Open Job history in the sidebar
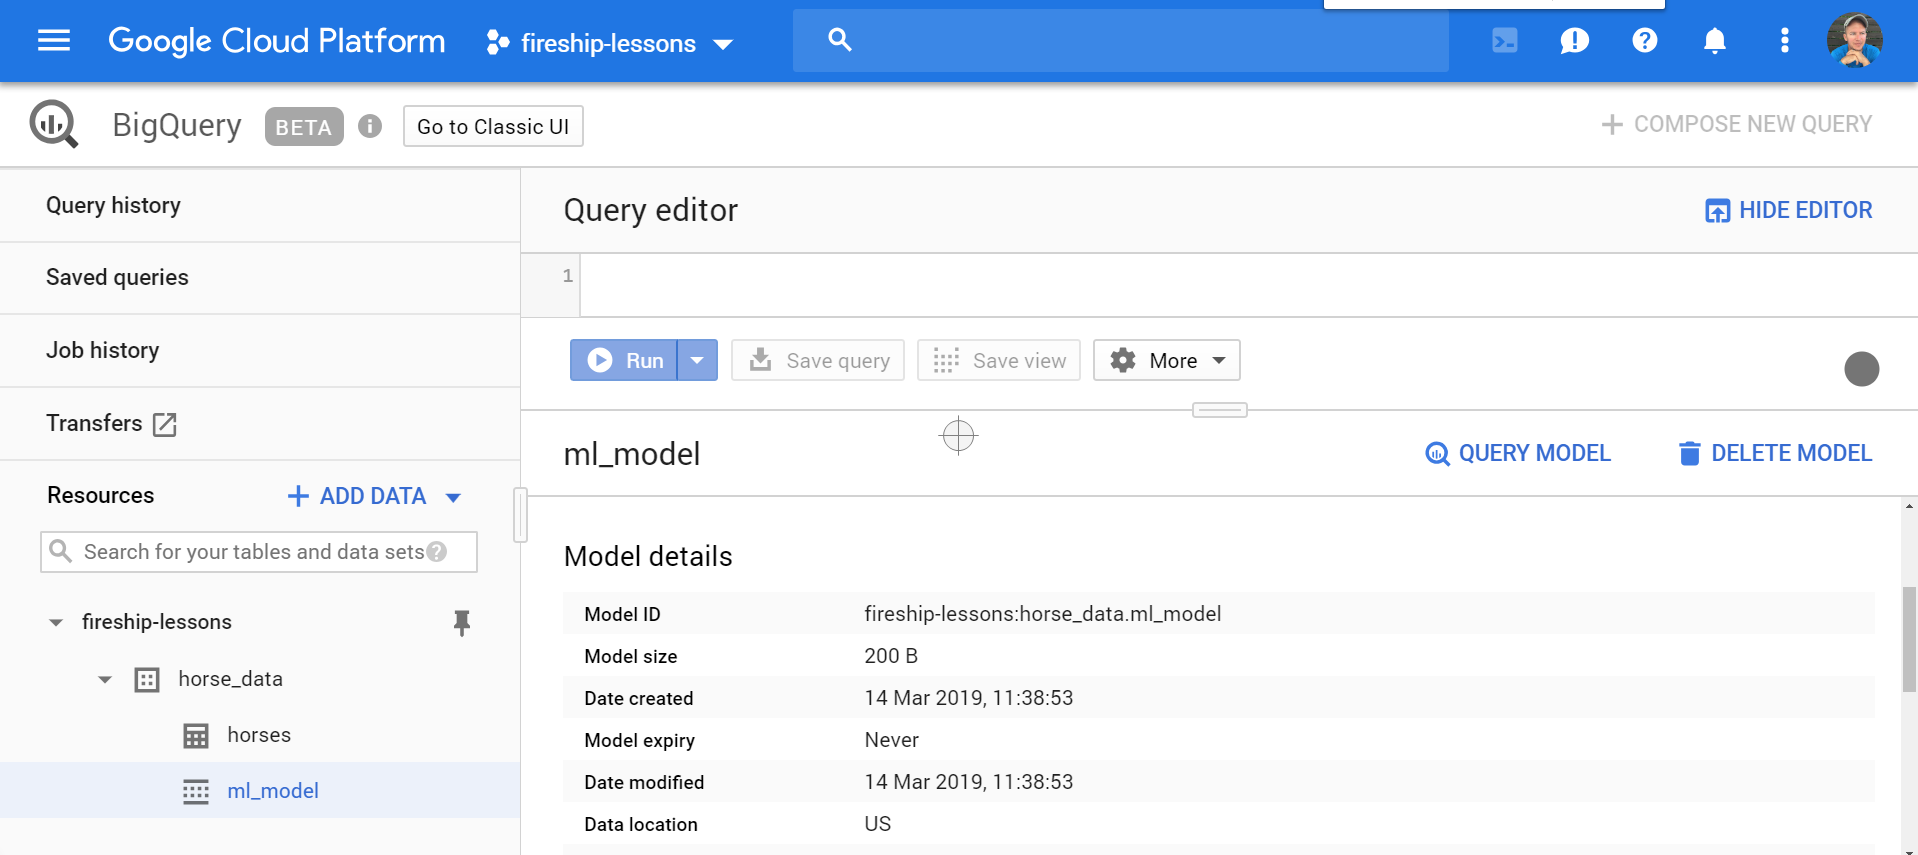This screenshot has width=1918, height=855. 102,350
